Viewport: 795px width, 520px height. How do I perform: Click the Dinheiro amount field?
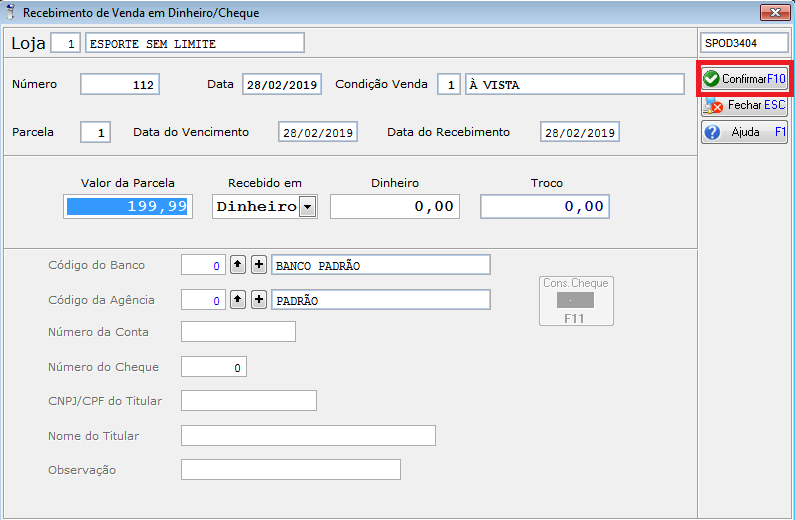[395, 207]
